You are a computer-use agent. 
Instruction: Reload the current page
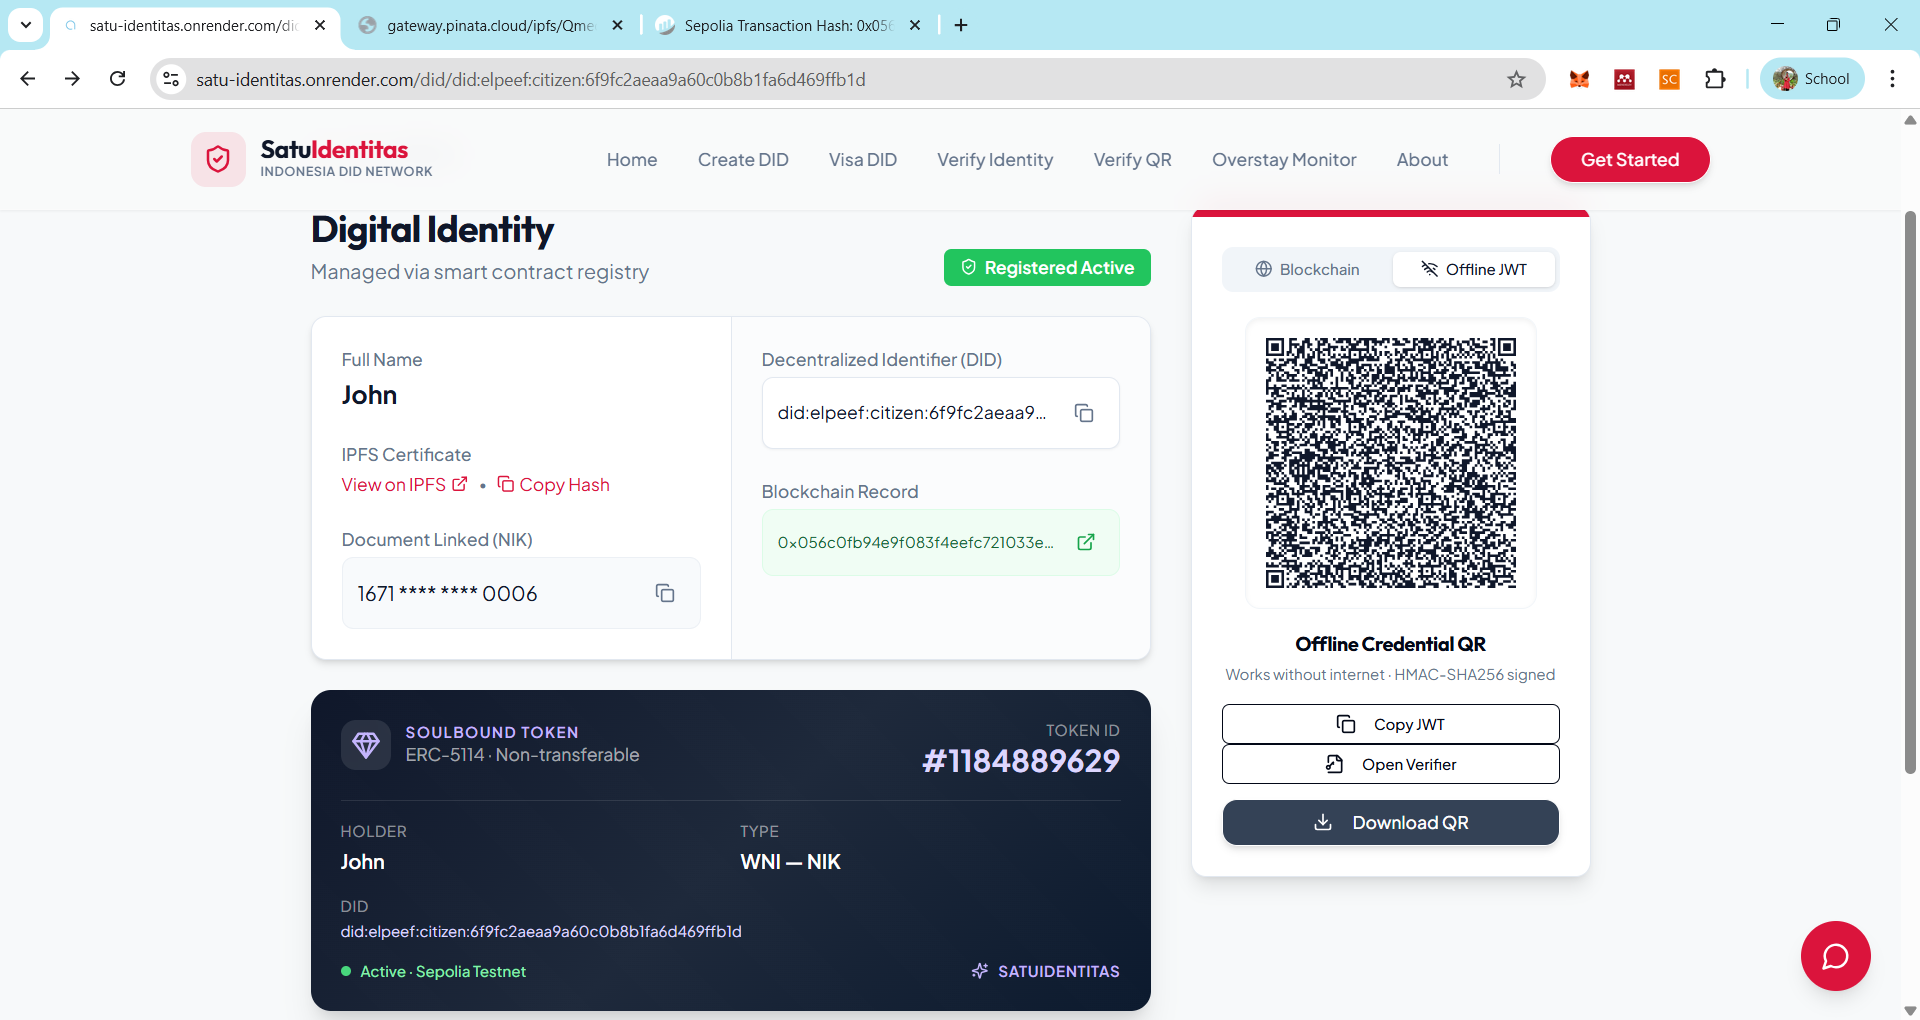(x=118, y=79)
